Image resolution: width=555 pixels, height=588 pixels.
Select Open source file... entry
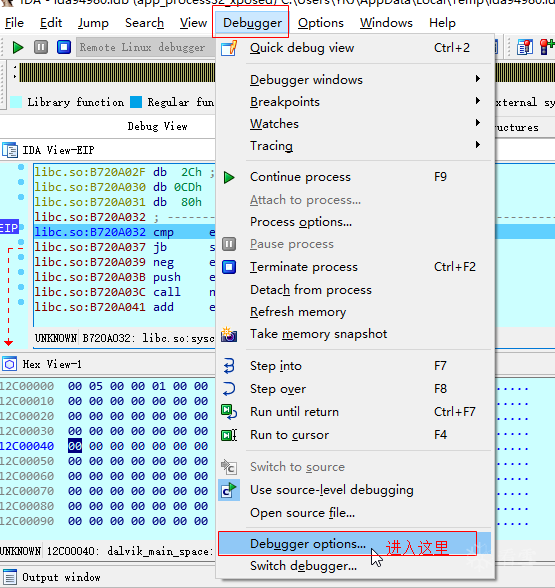point(355,513)
